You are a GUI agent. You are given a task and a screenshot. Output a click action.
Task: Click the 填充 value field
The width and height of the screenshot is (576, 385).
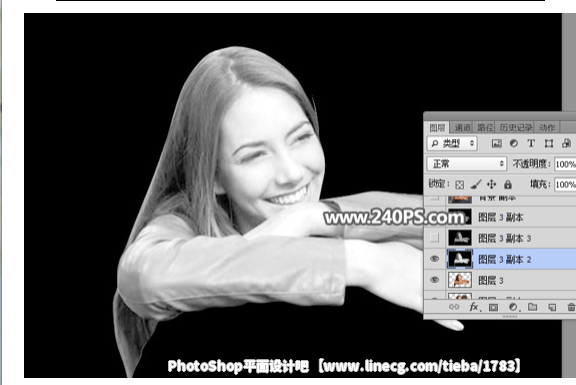[x=565, y=184]
